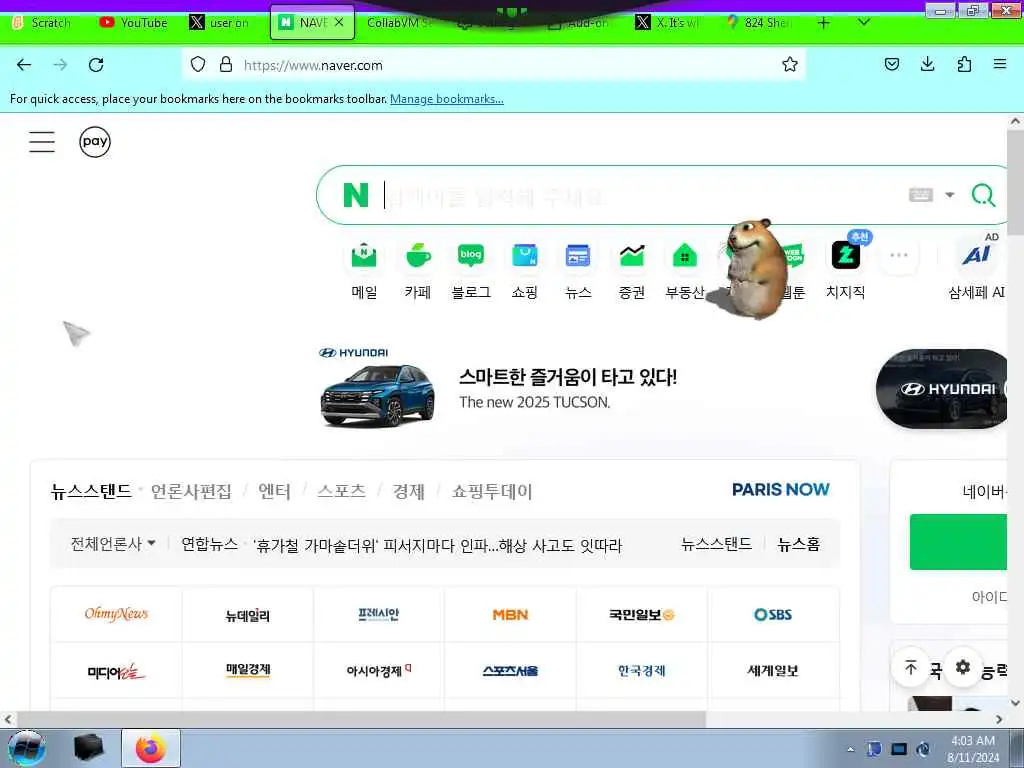1024x768 pixels.
Task: Select the 뉴스스탠드 section tab
Action: [91, 491]
